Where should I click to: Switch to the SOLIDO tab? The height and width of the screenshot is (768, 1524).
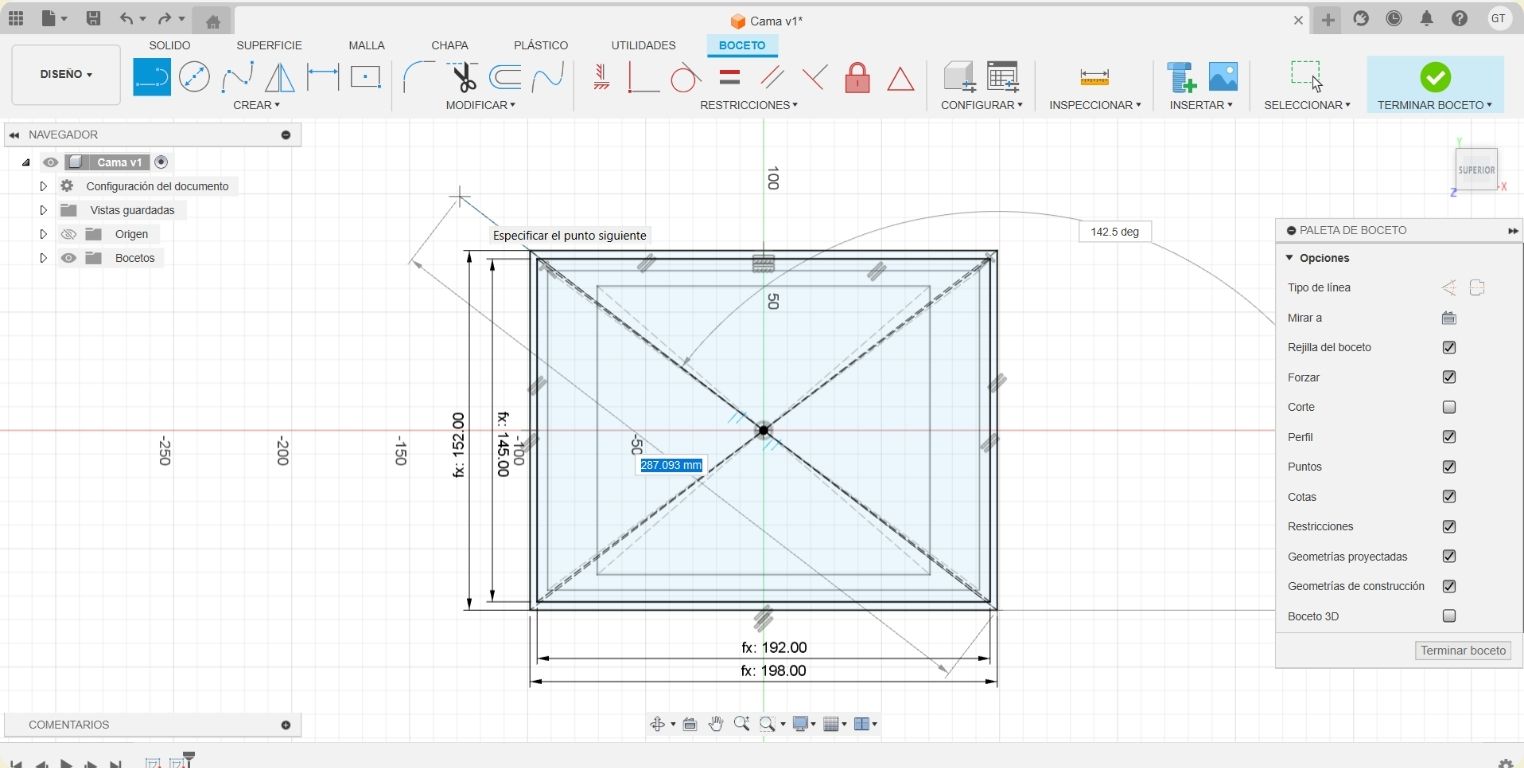click(169, 45)
